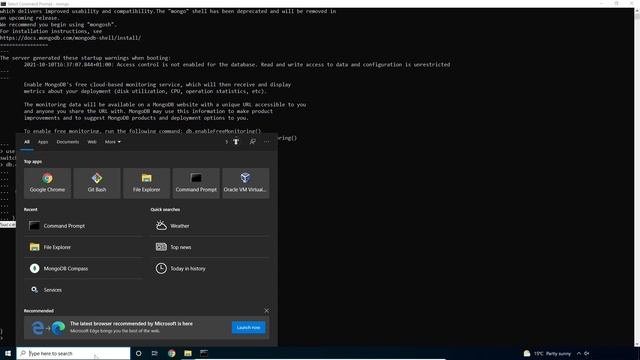Image resolution: width=640 pixels, height=360 pixels.
Task: Launch Oracle VM VirtualBox tile
Action: pos(246,183)
